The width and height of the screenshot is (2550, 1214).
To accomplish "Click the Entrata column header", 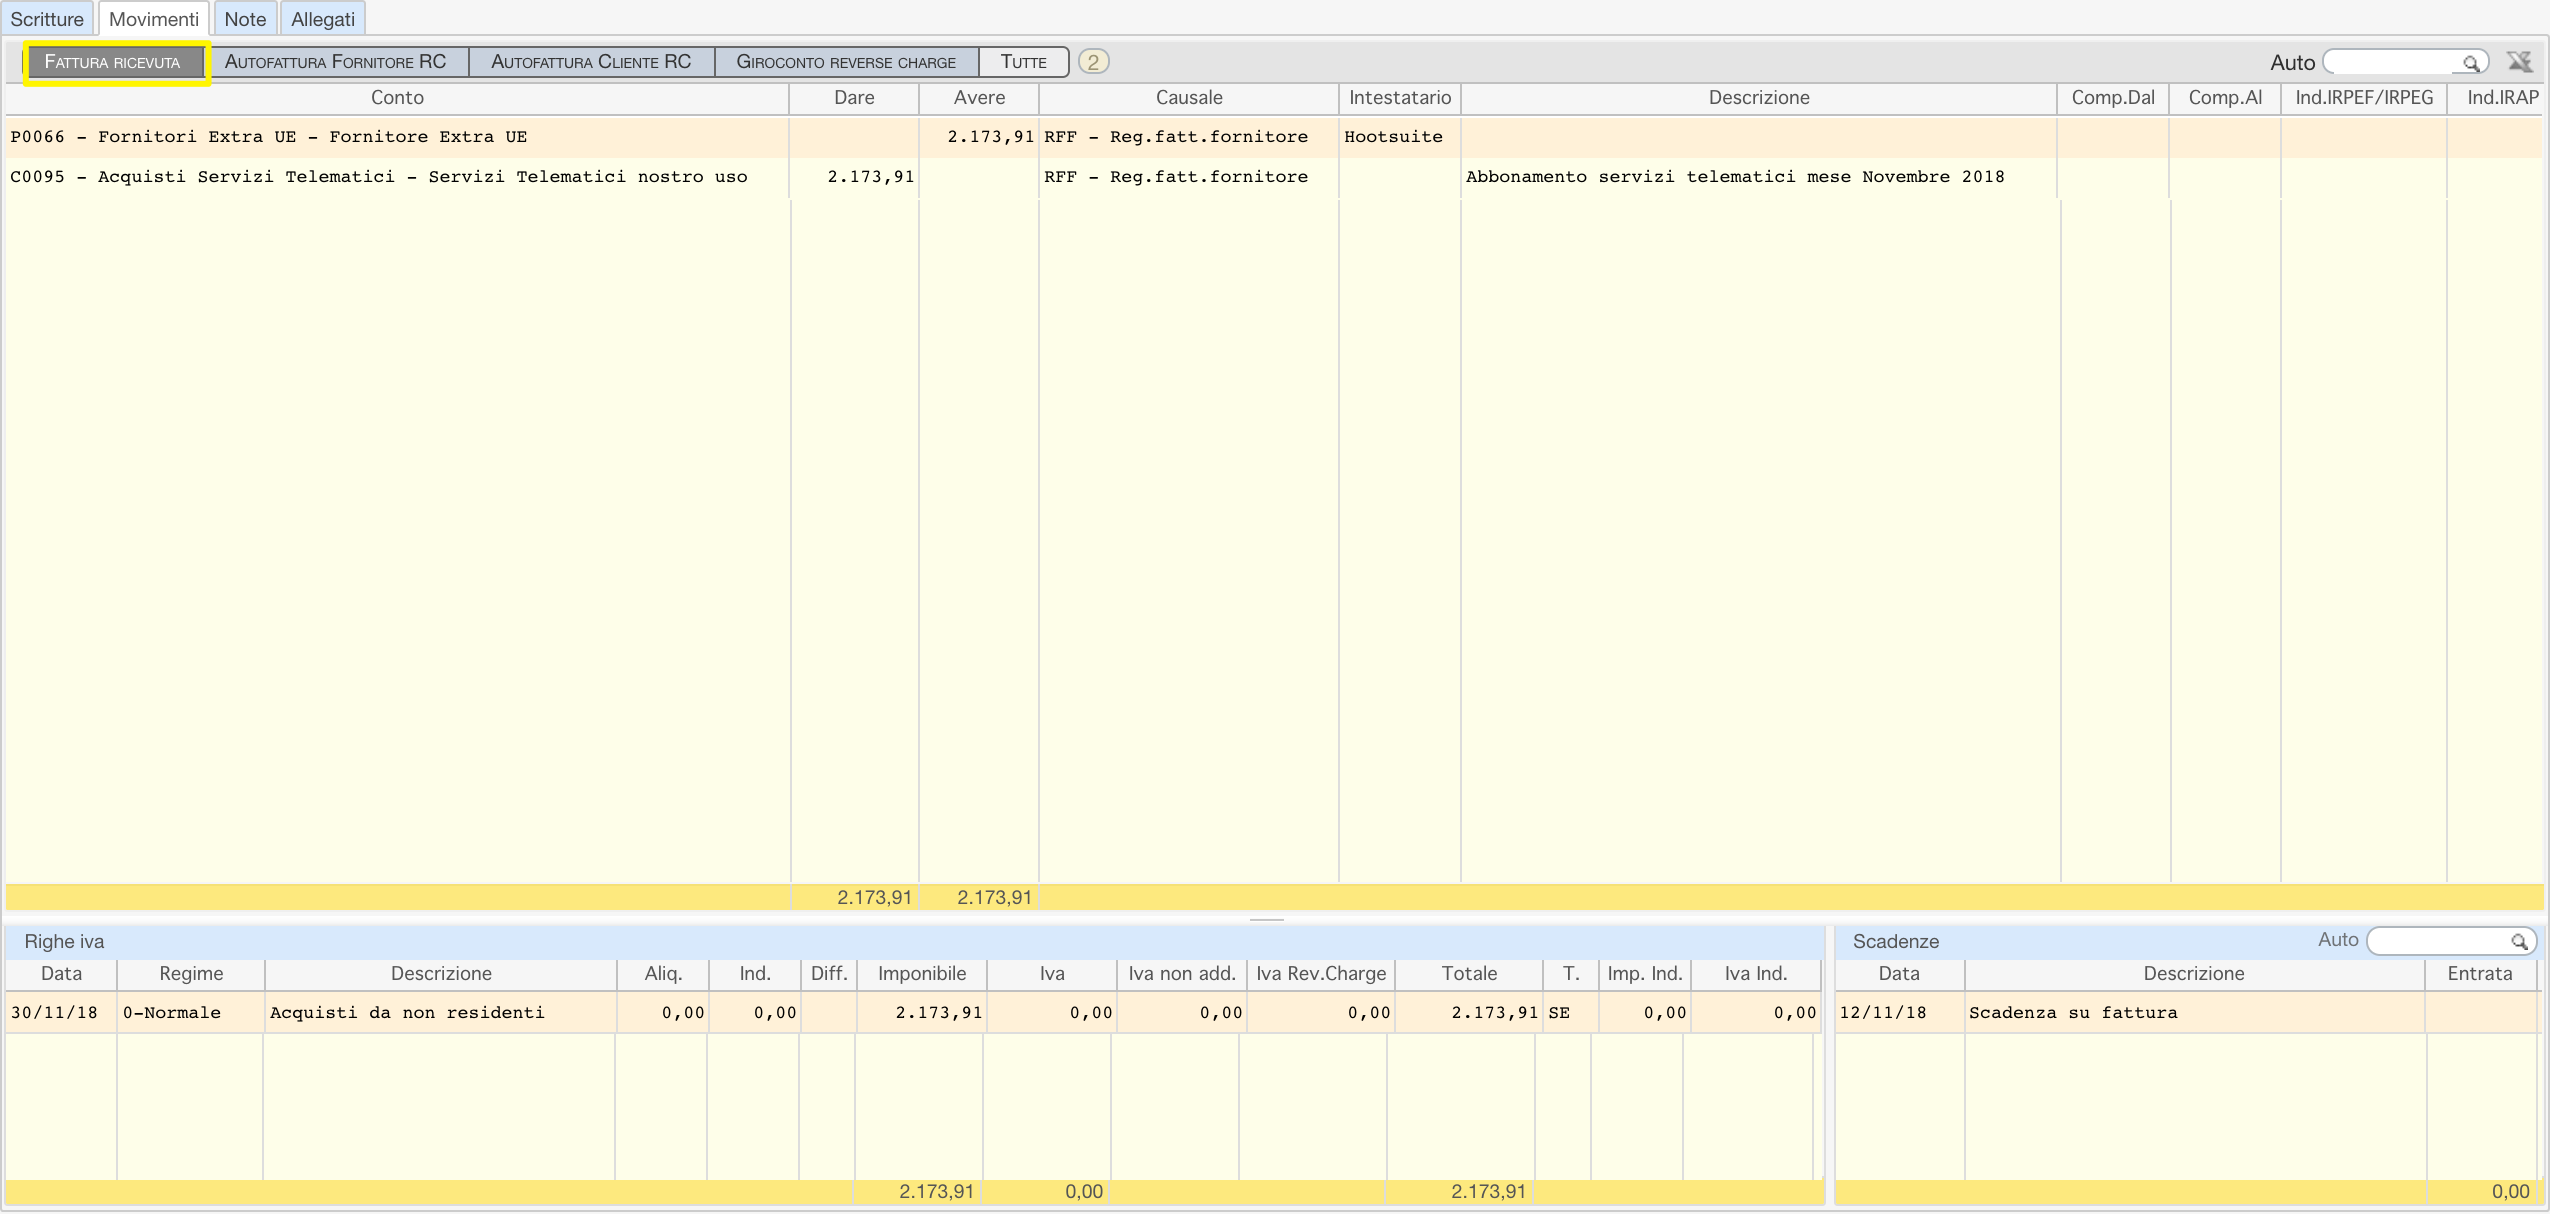I will pos(2480,974).
